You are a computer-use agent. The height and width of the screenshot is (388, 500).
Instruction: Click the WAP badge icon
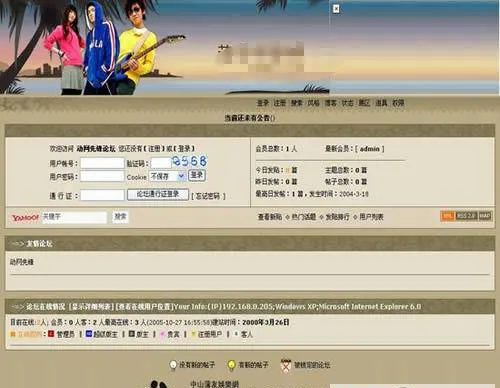click(485, 216)
